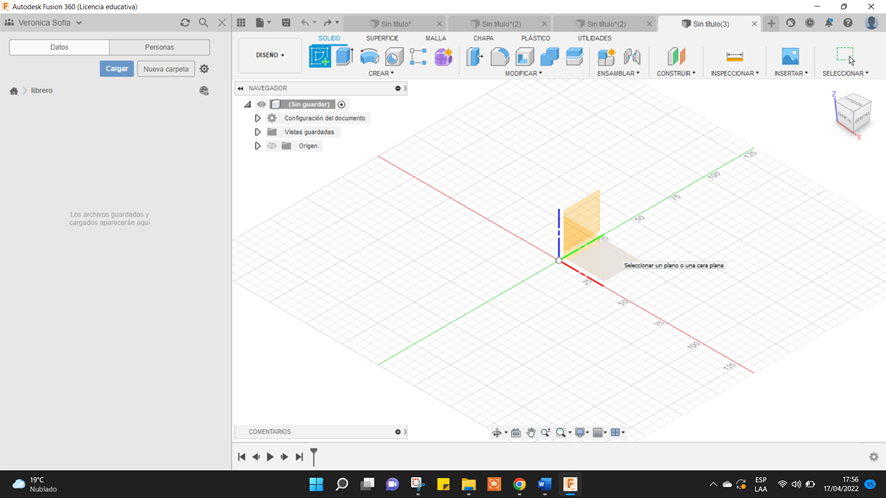Collapse the root component tree node
This screenshot has width=886, height=498.
coord(247,104)
